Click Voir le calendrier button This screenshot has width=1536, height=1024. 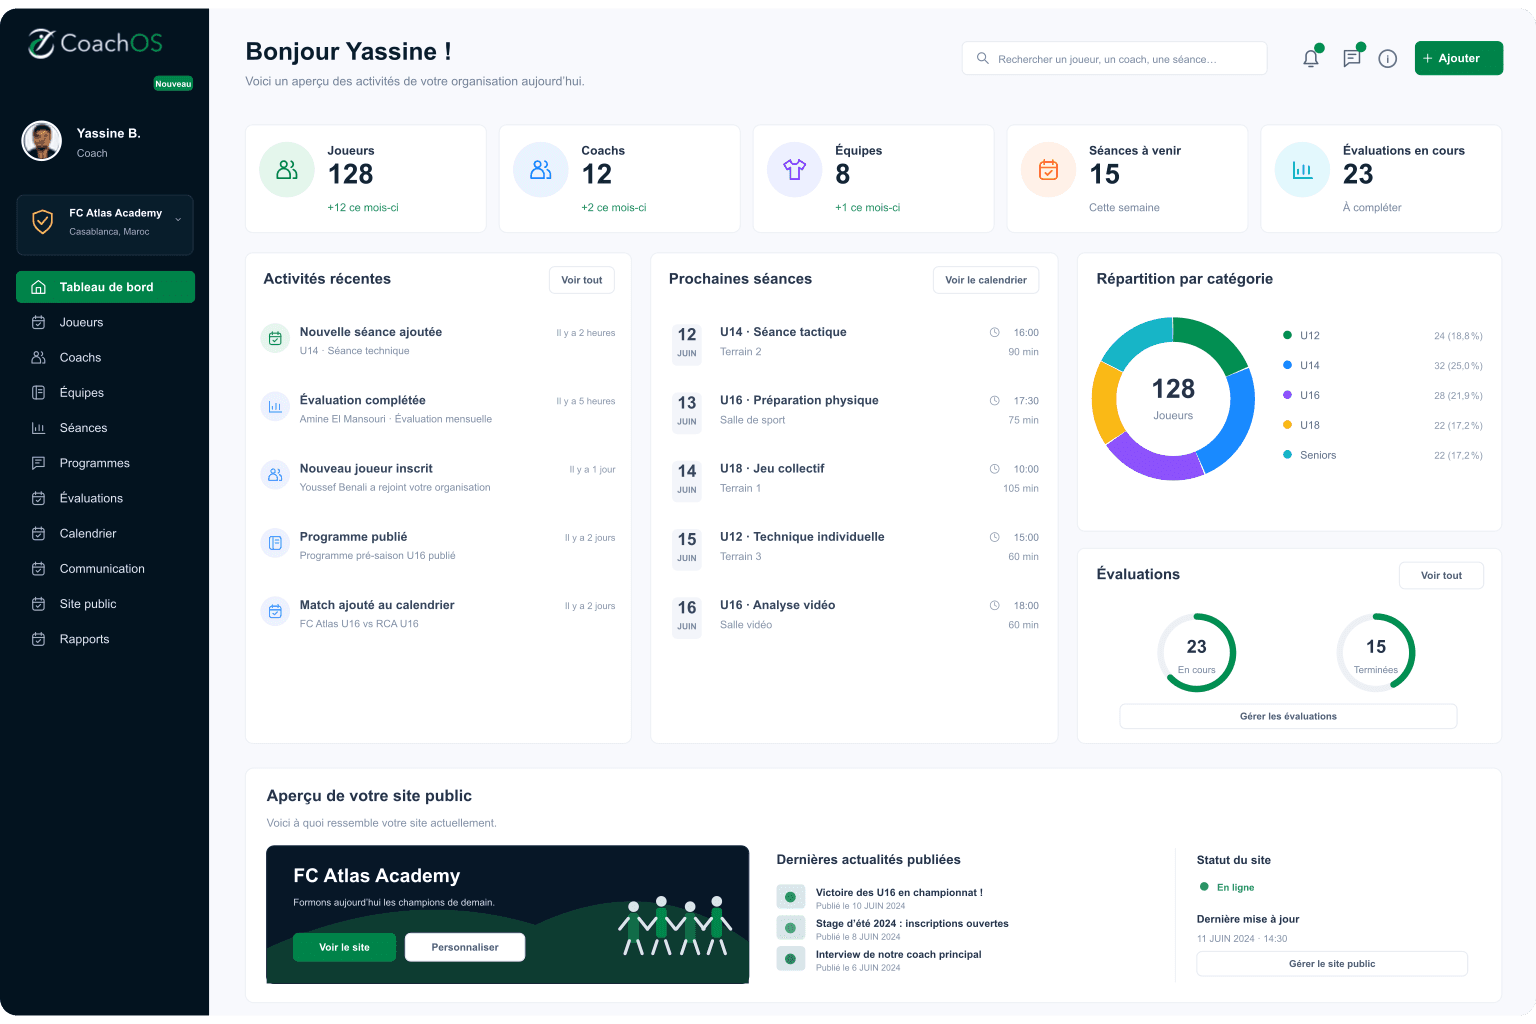[986, 280]
